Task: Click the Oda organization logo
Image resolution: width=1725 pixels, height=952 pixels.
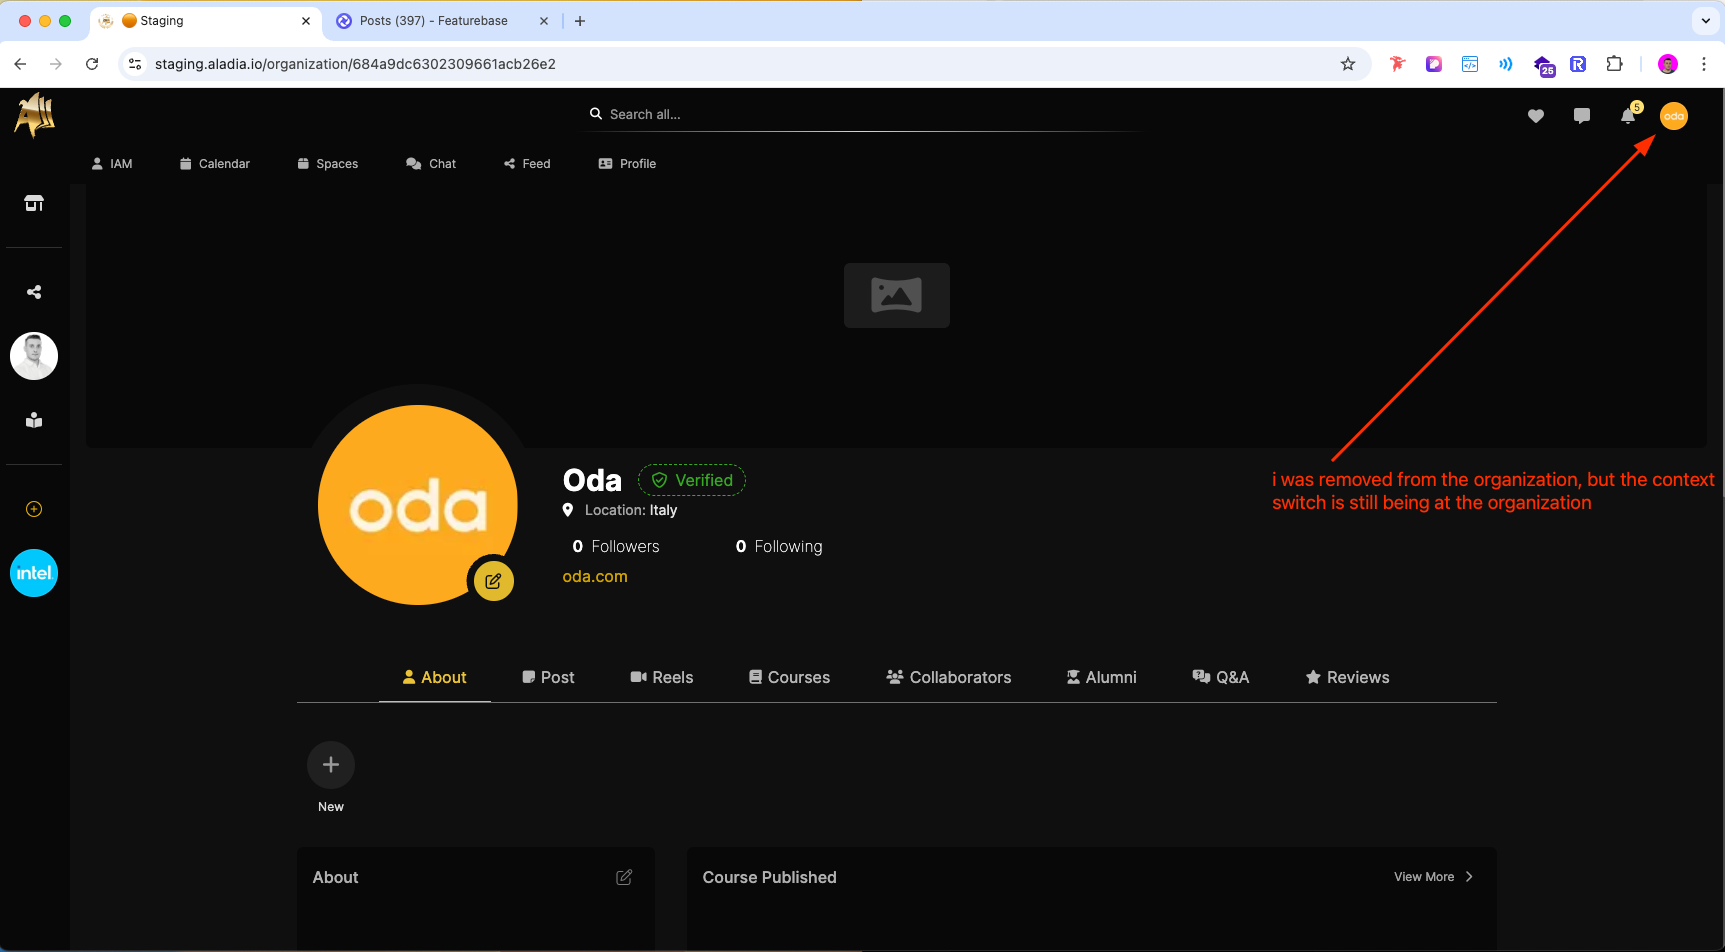Action: (418, 505)
